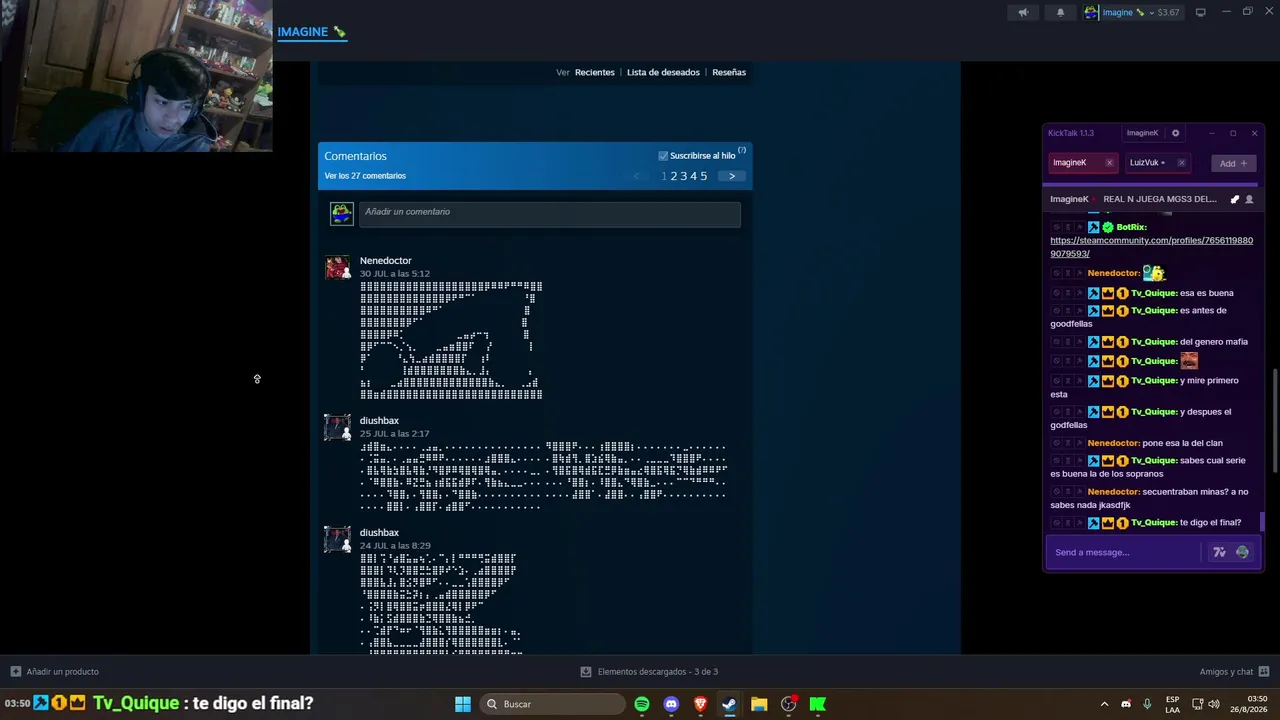Toggle Suscribirse al hilo checkbox
The width and height of the screenshot is (1280, 720).
(x=663, y=156)
